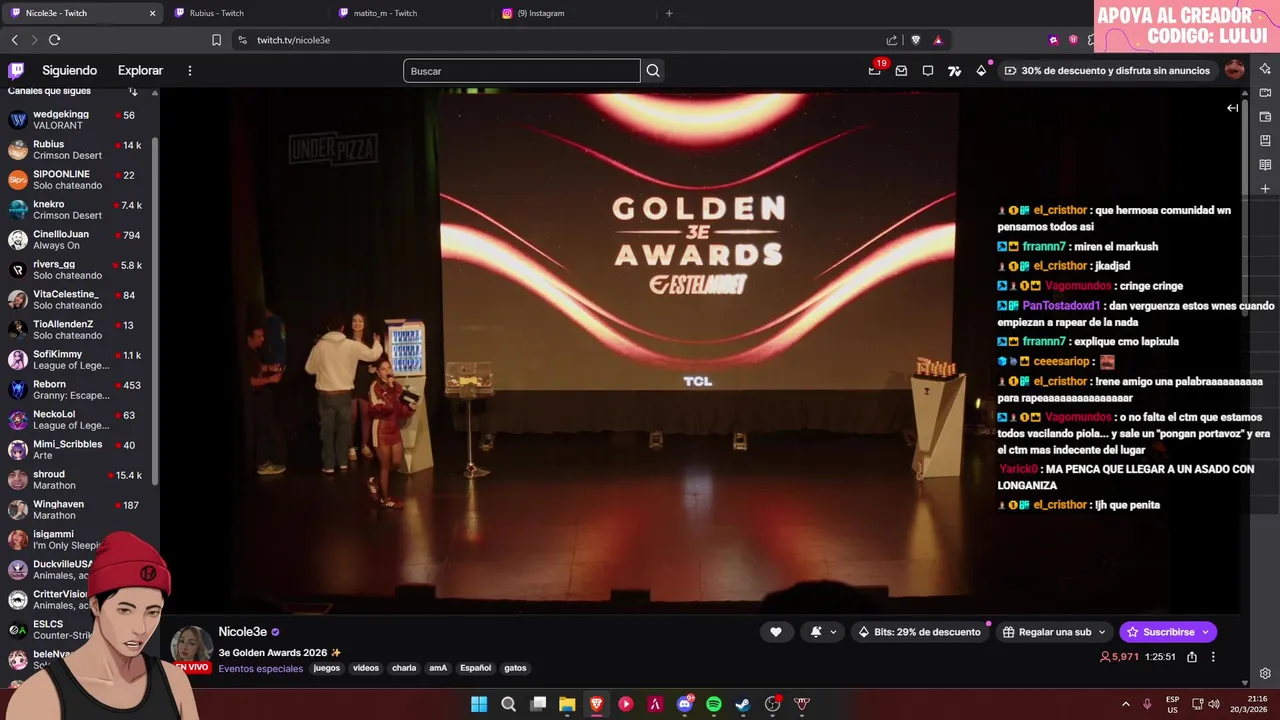Share the stream via share icon

[1192, 657]
